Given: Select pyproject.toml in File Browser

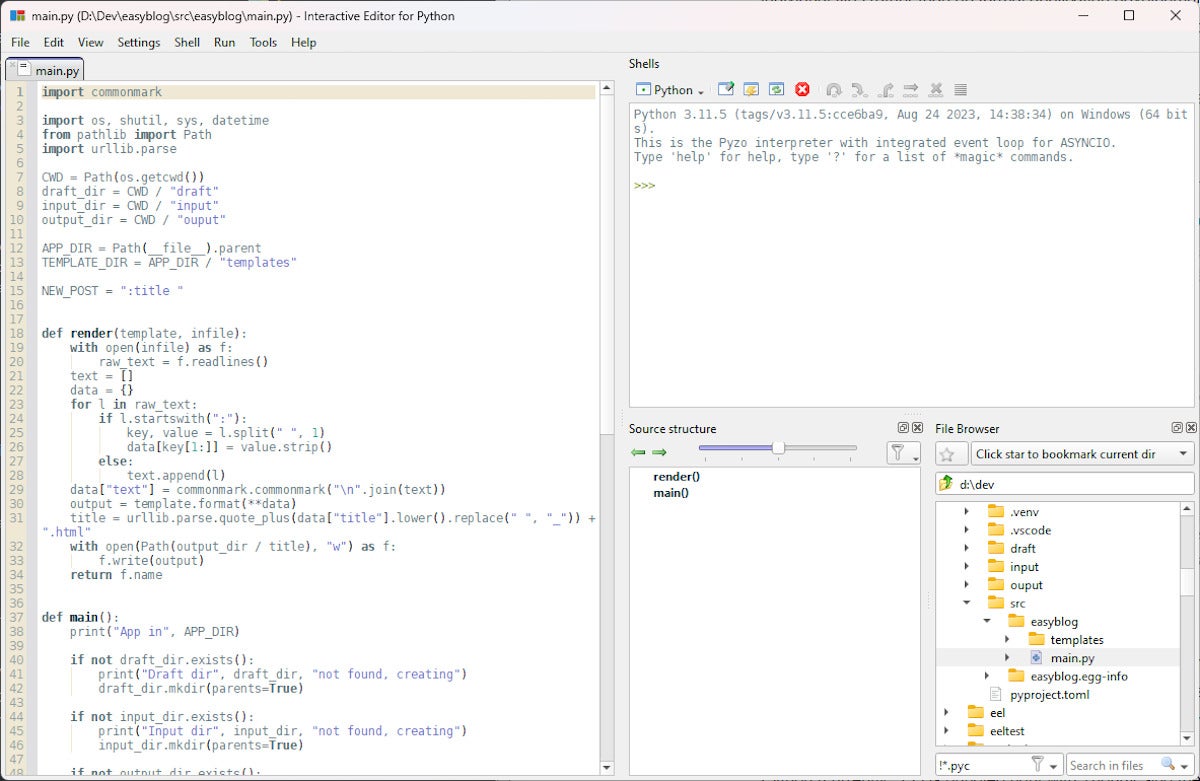Looking at the screenshot, I should [1050, 694].
